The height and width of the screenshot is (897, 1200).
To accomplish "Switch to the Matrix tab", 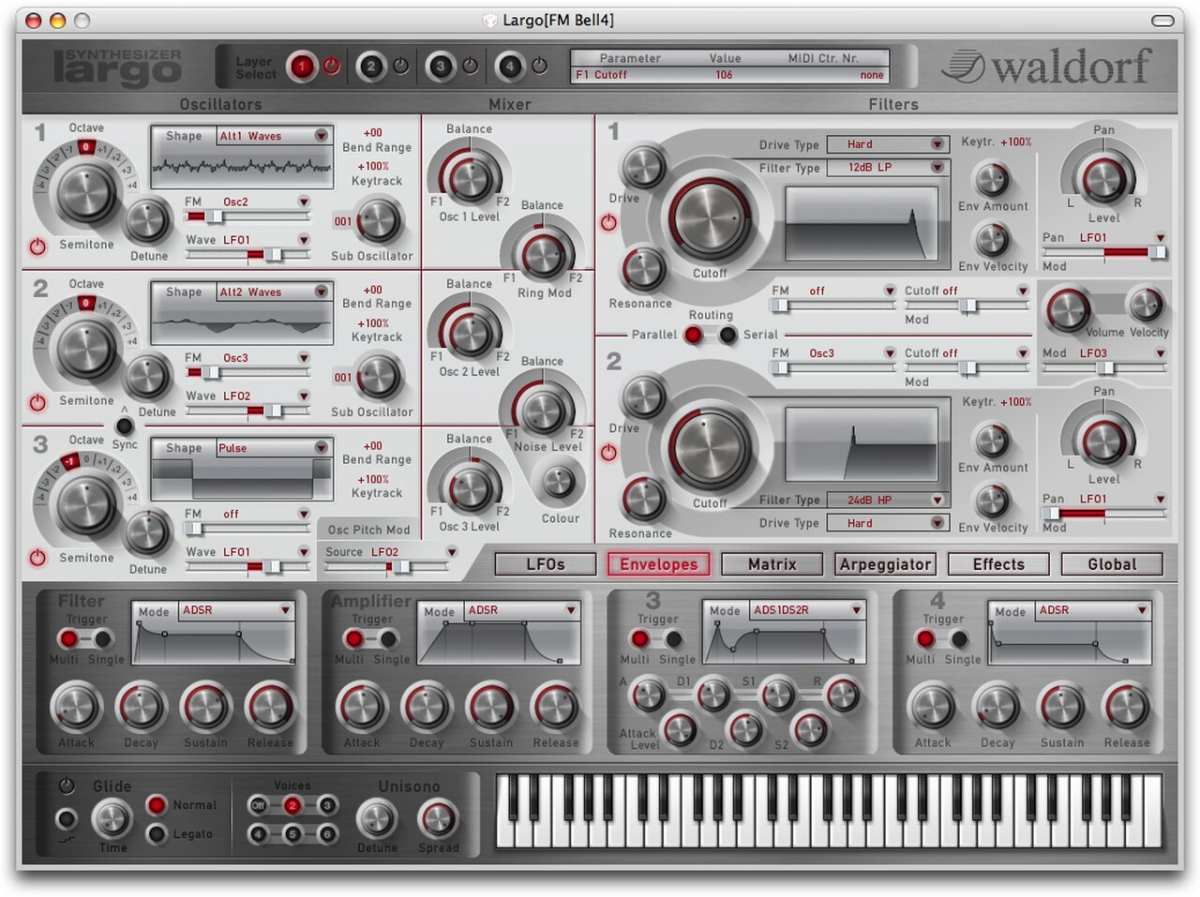I will 772,564.
